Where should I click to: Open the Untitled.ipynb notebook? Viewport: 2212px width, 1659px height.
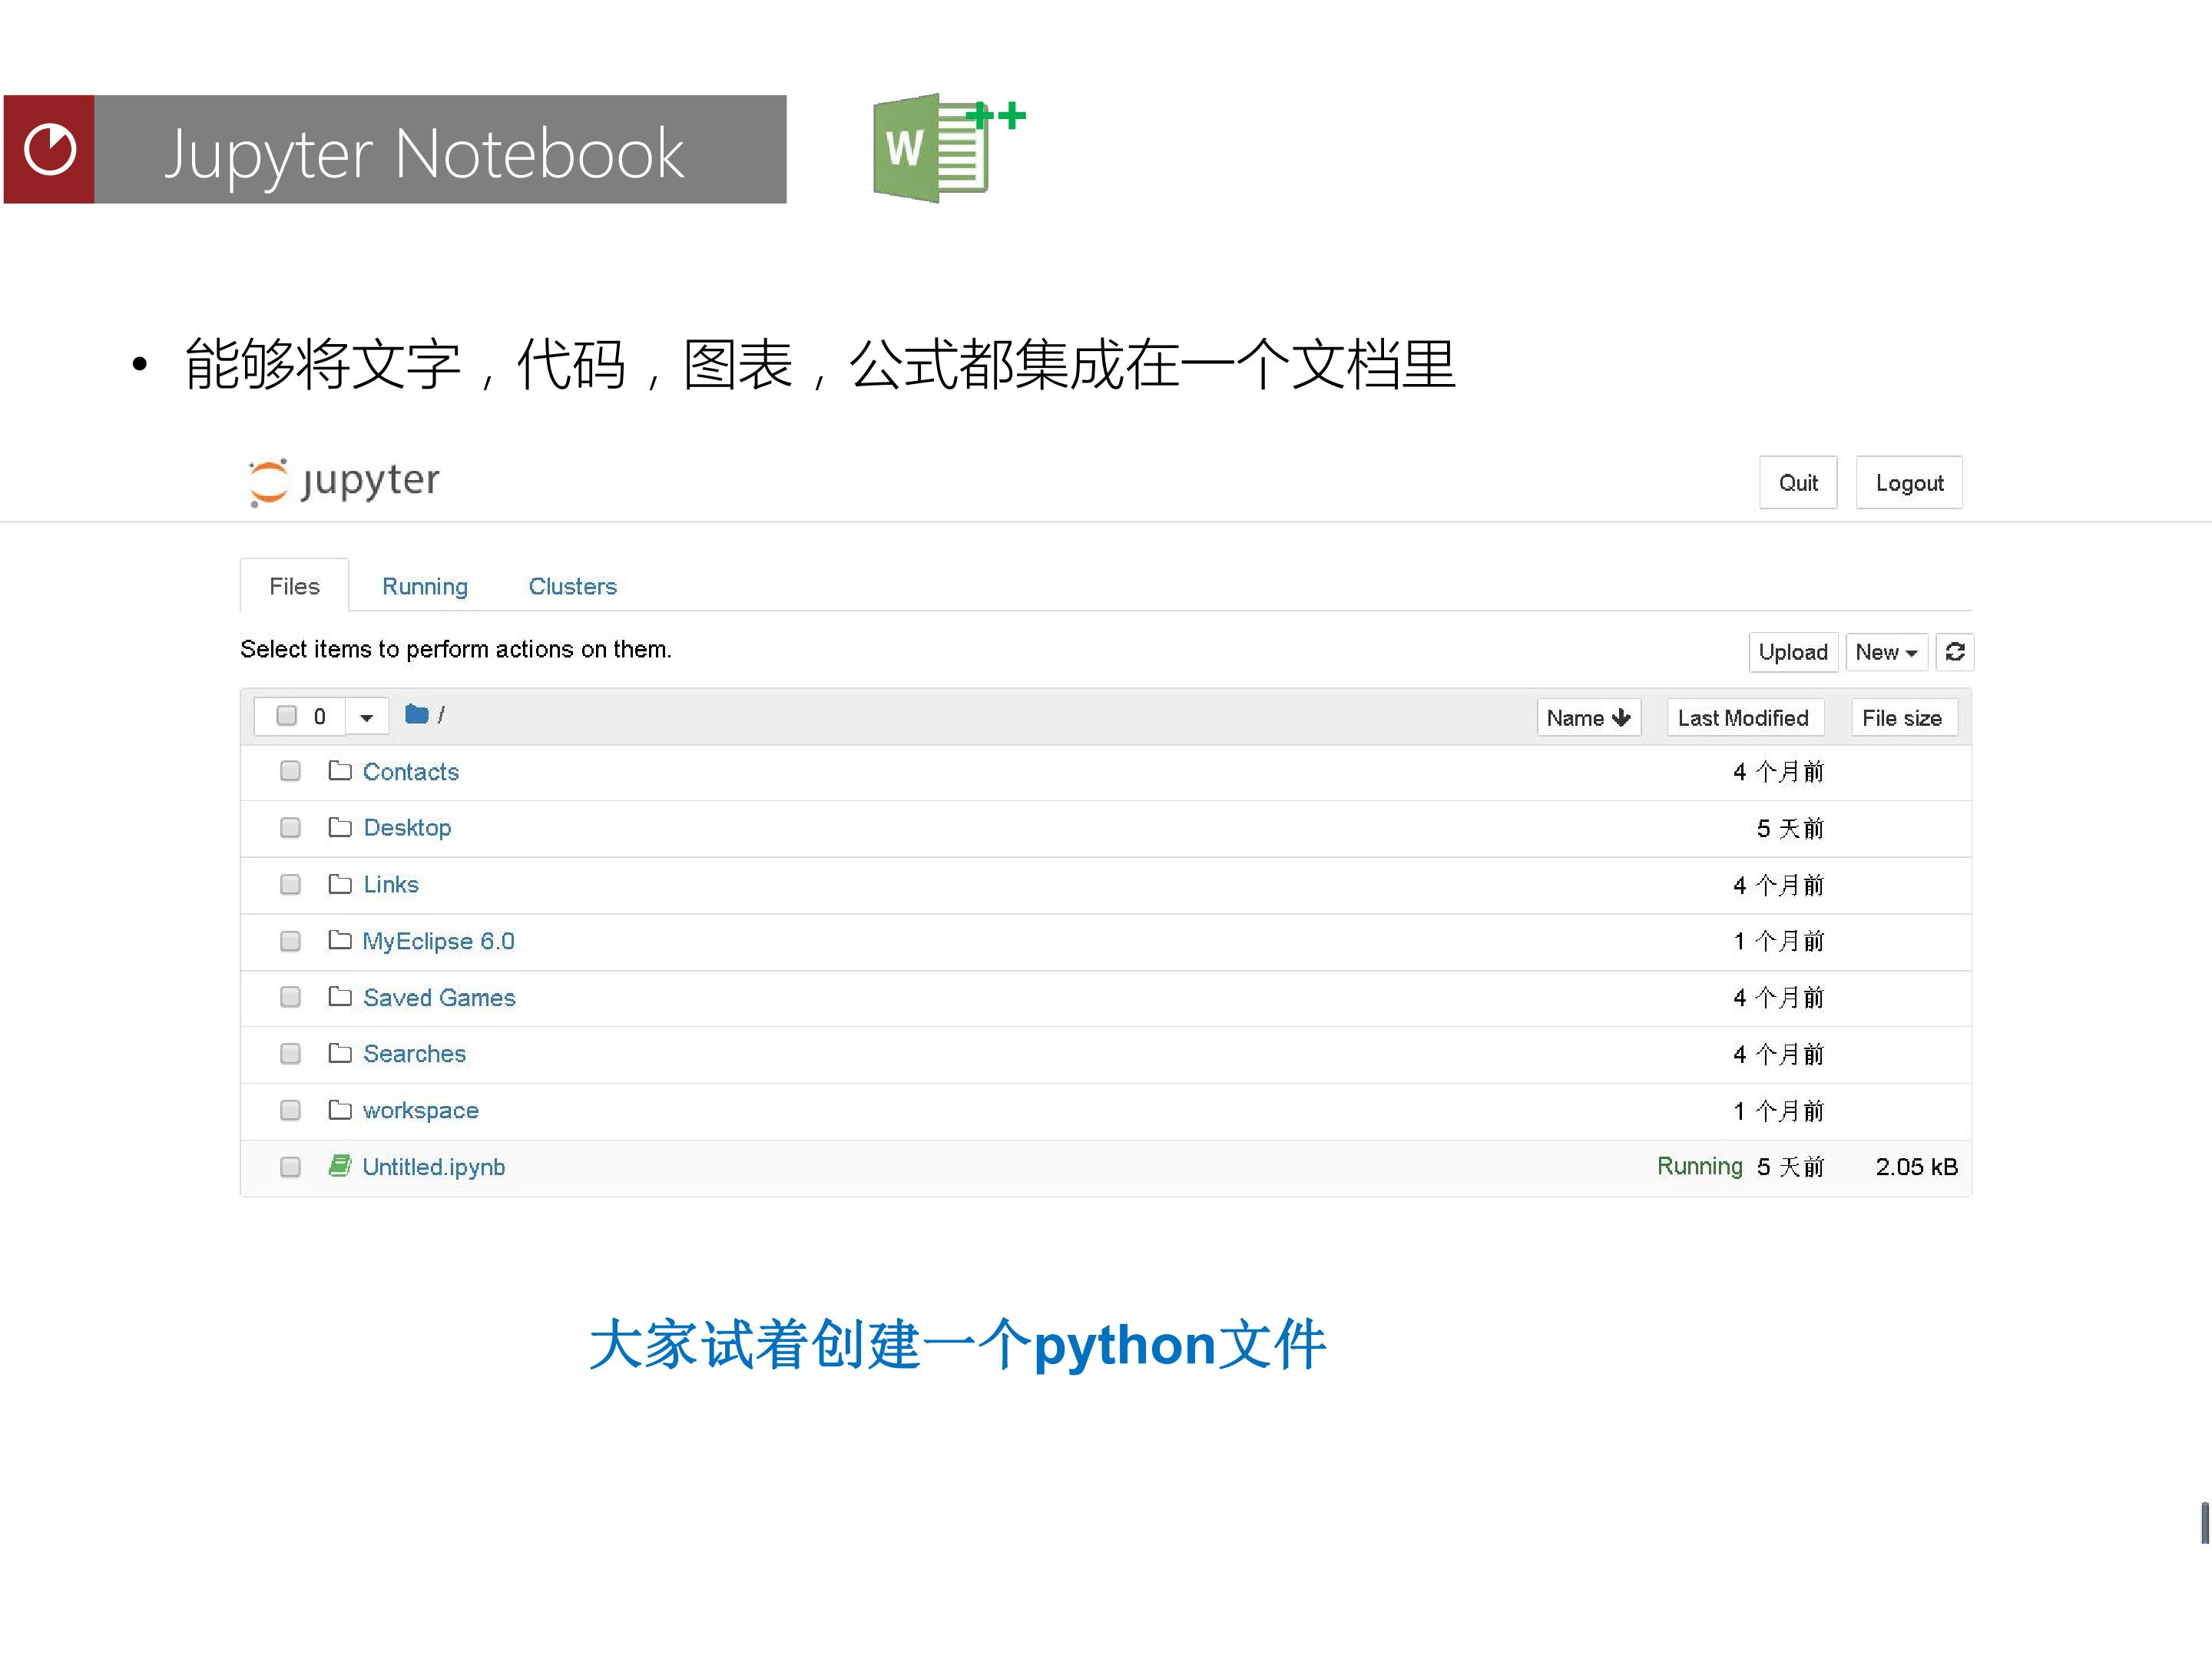coord(433,1167)
